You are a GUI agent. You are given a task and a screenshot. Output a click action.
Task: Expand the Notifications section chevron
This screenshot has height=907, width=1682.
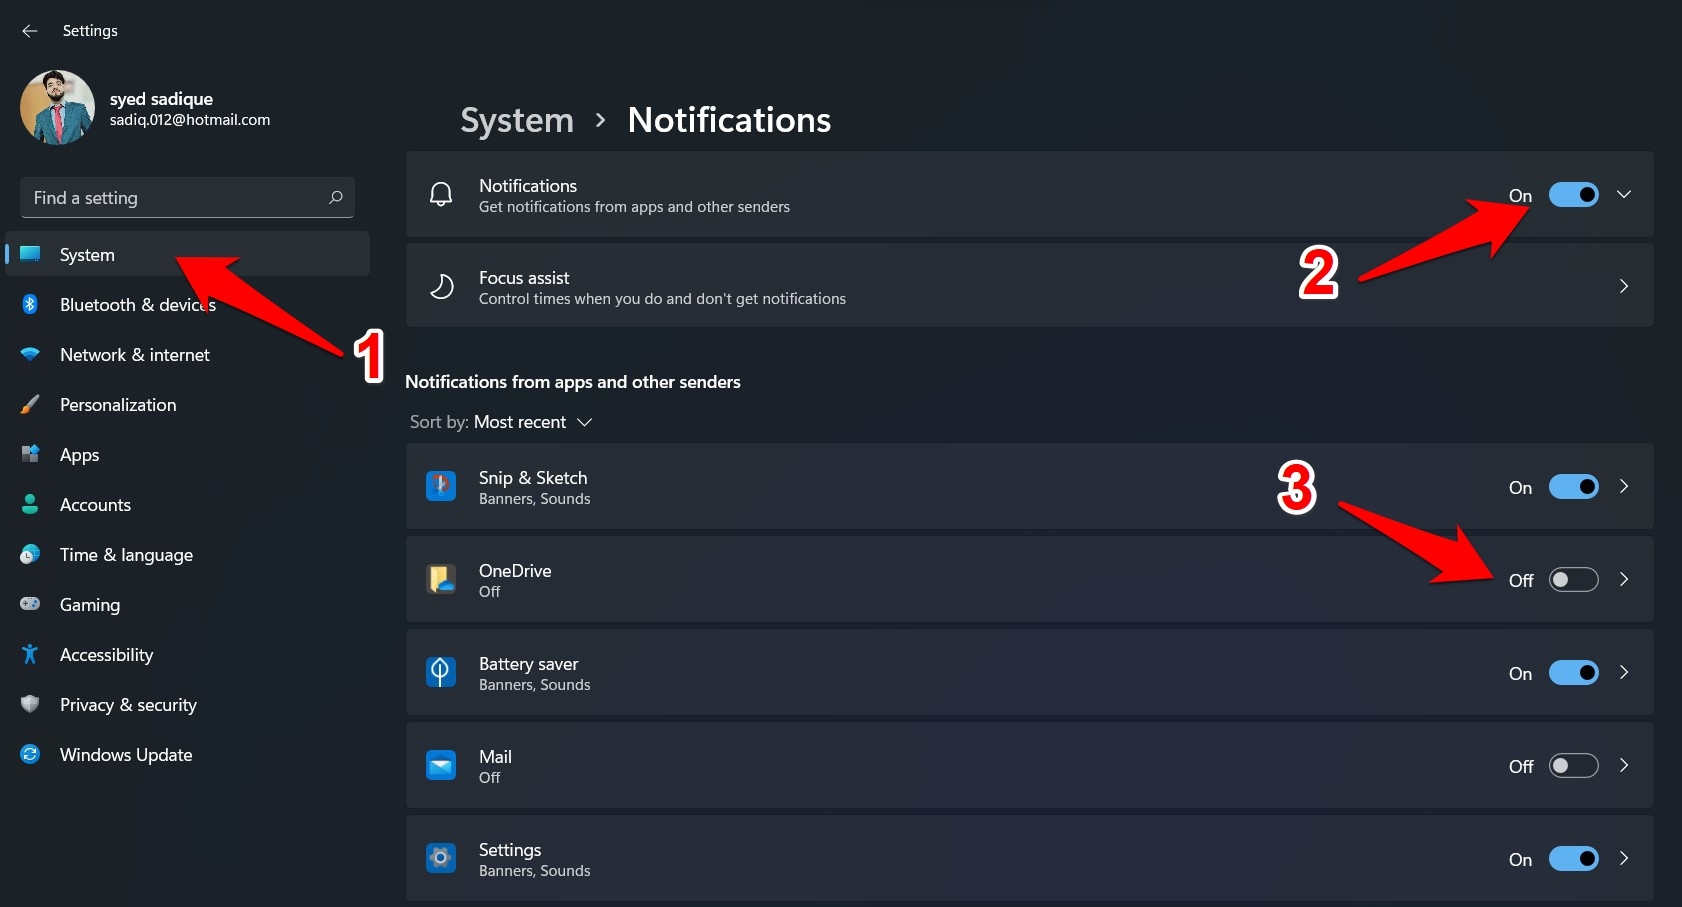1624,195
